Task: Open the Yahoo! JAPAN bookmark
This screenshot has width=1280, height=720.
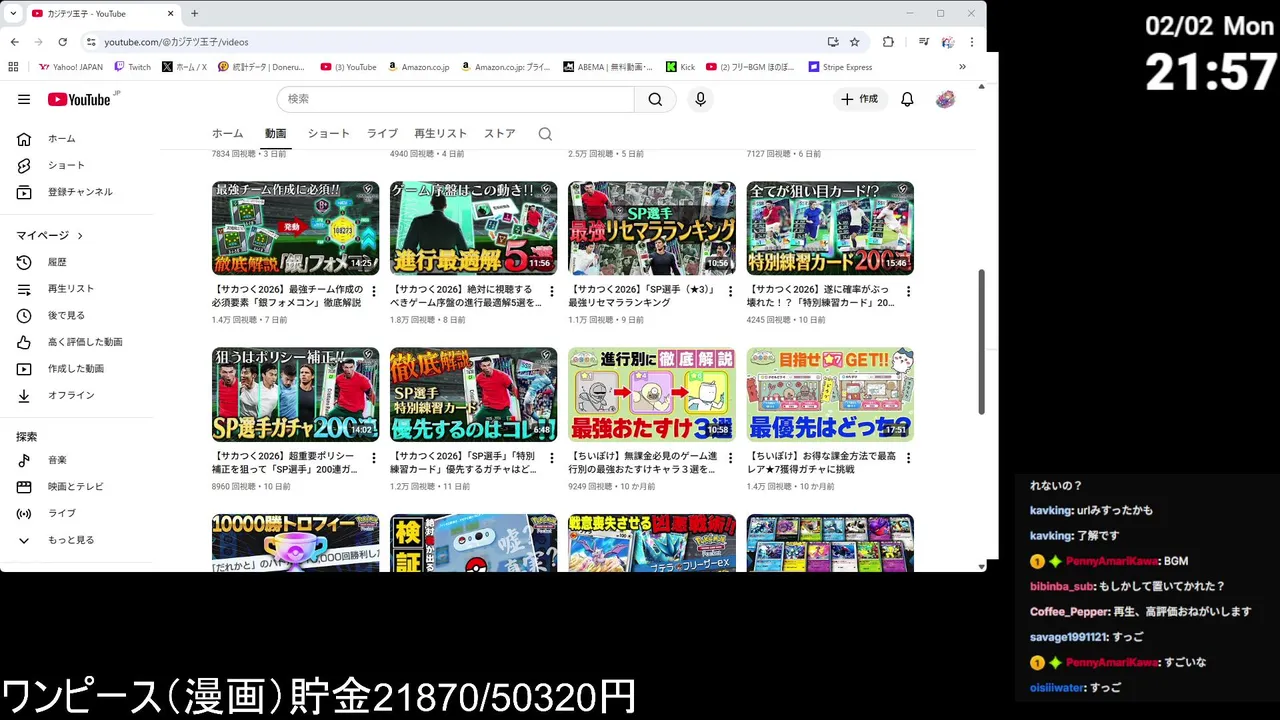Action: pos(70,67)
